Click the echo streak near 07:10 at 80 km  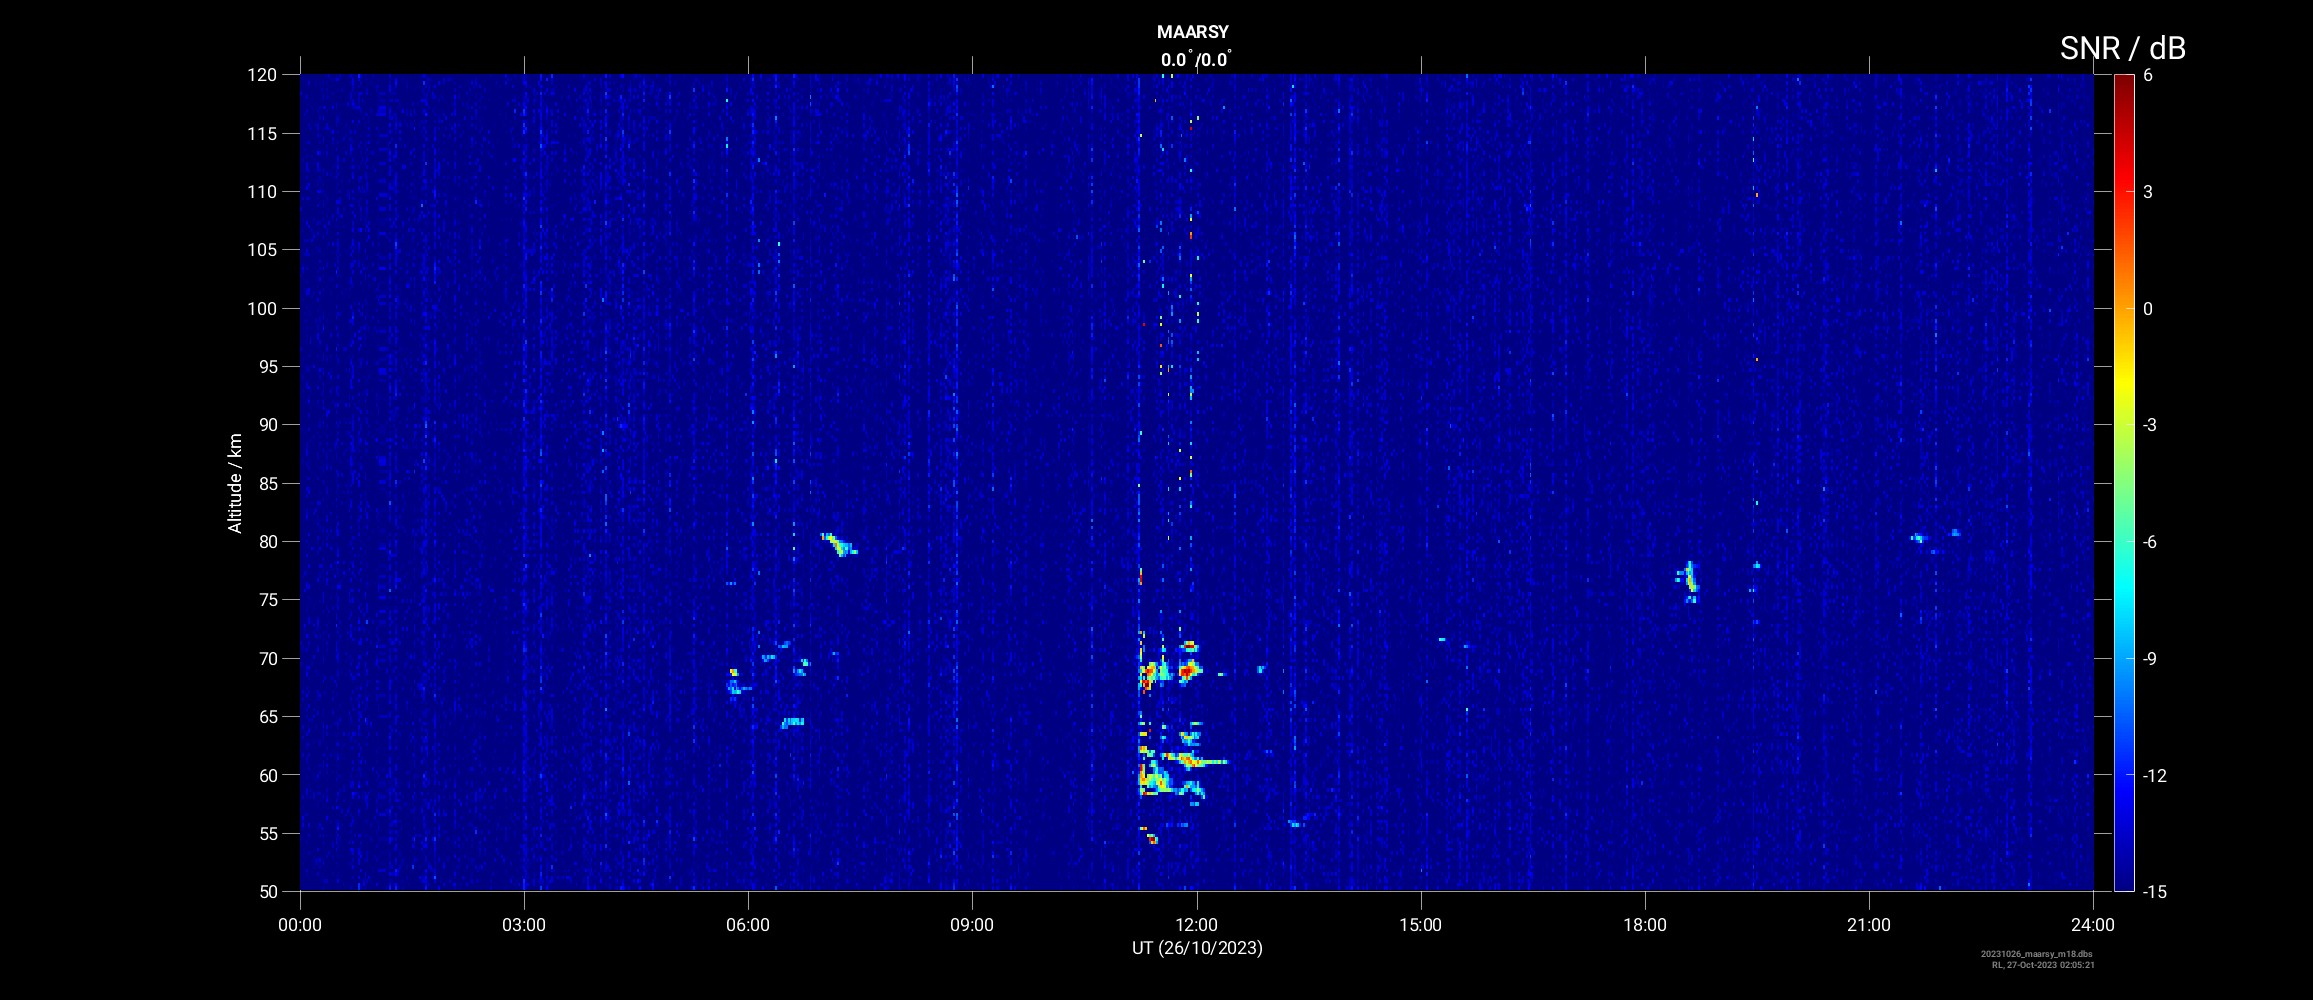[839, 544]
